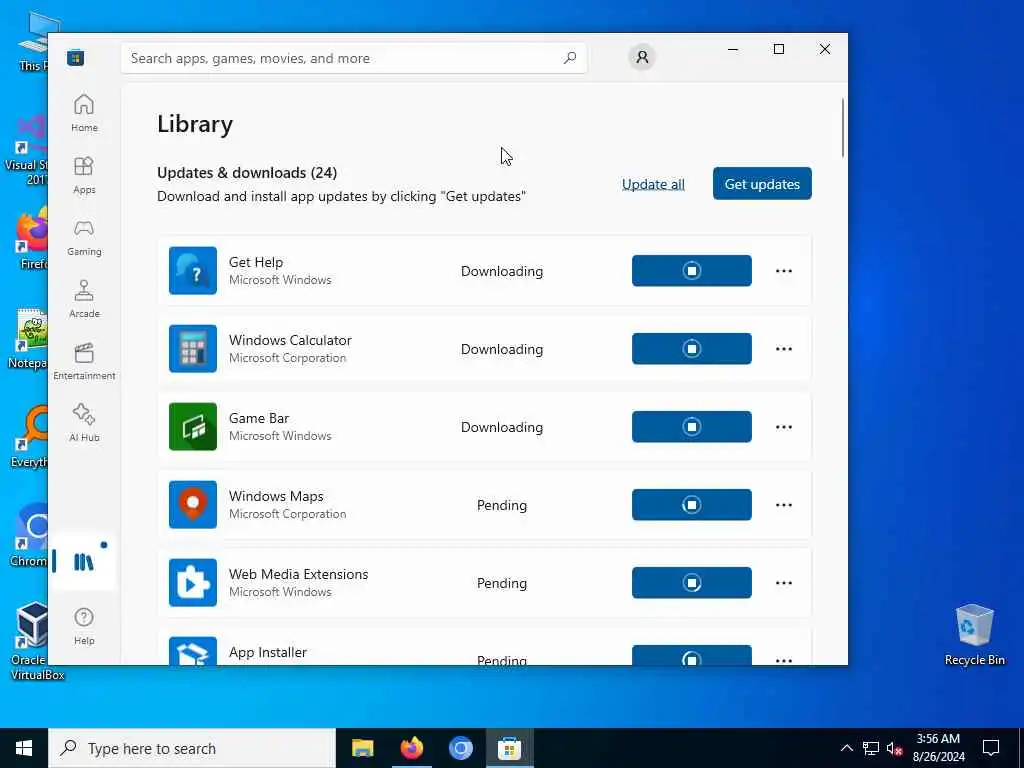Open the Entertainment section
The width and height of the screenshot is (1024, 768).
84,361
